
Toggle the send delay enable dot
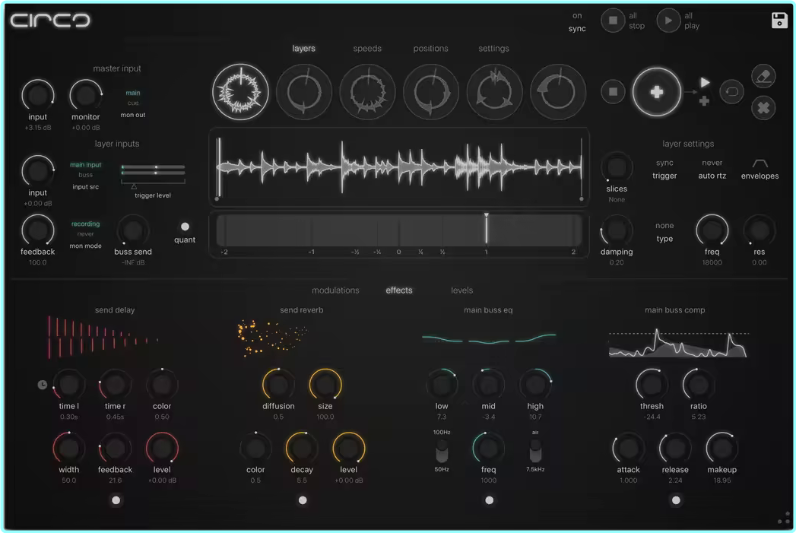pos(115,500)
